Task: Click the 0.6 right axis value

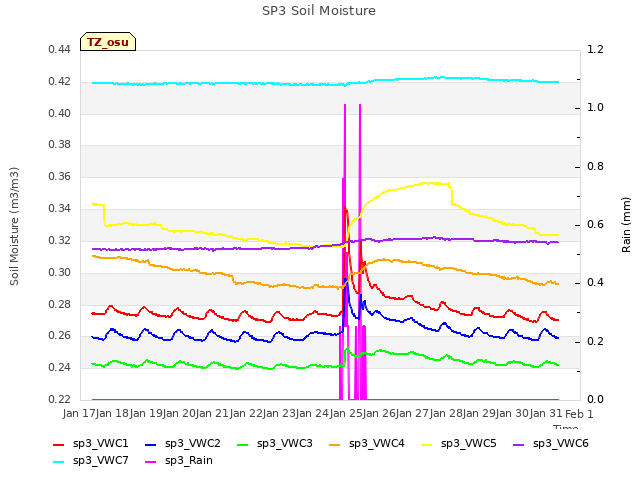Action: pyautogui.click(x=595, y=225)
